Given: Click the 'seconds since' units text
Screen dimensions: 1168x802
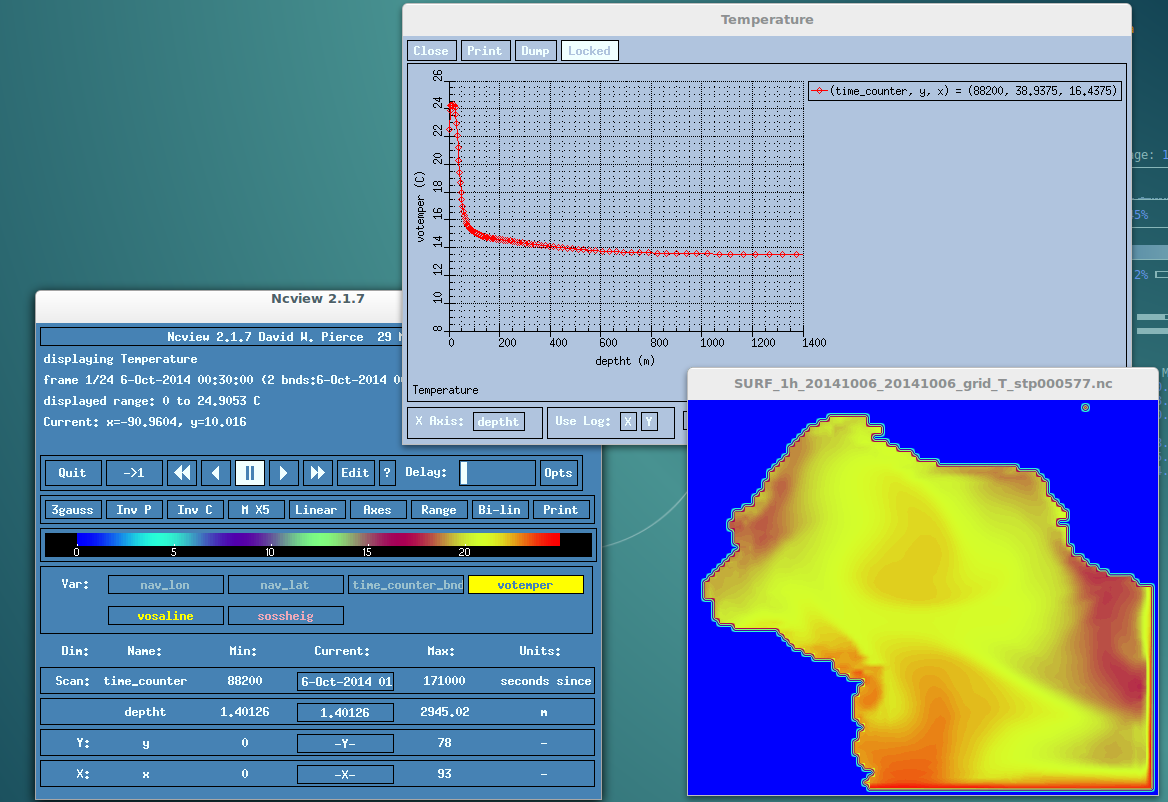Looking at the screenshot, I should [x=546, y=681].
